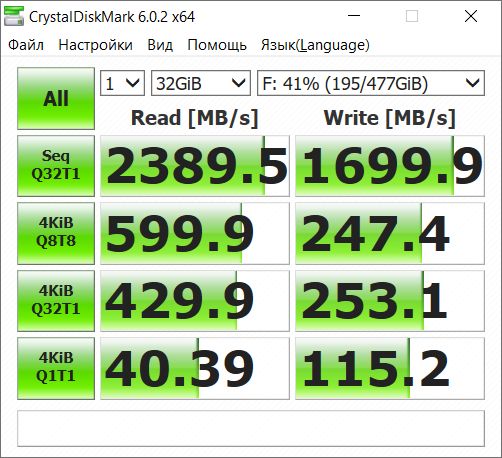Start the Seq Q32T1 test
The image size is (502, 458).
point(56,166)
